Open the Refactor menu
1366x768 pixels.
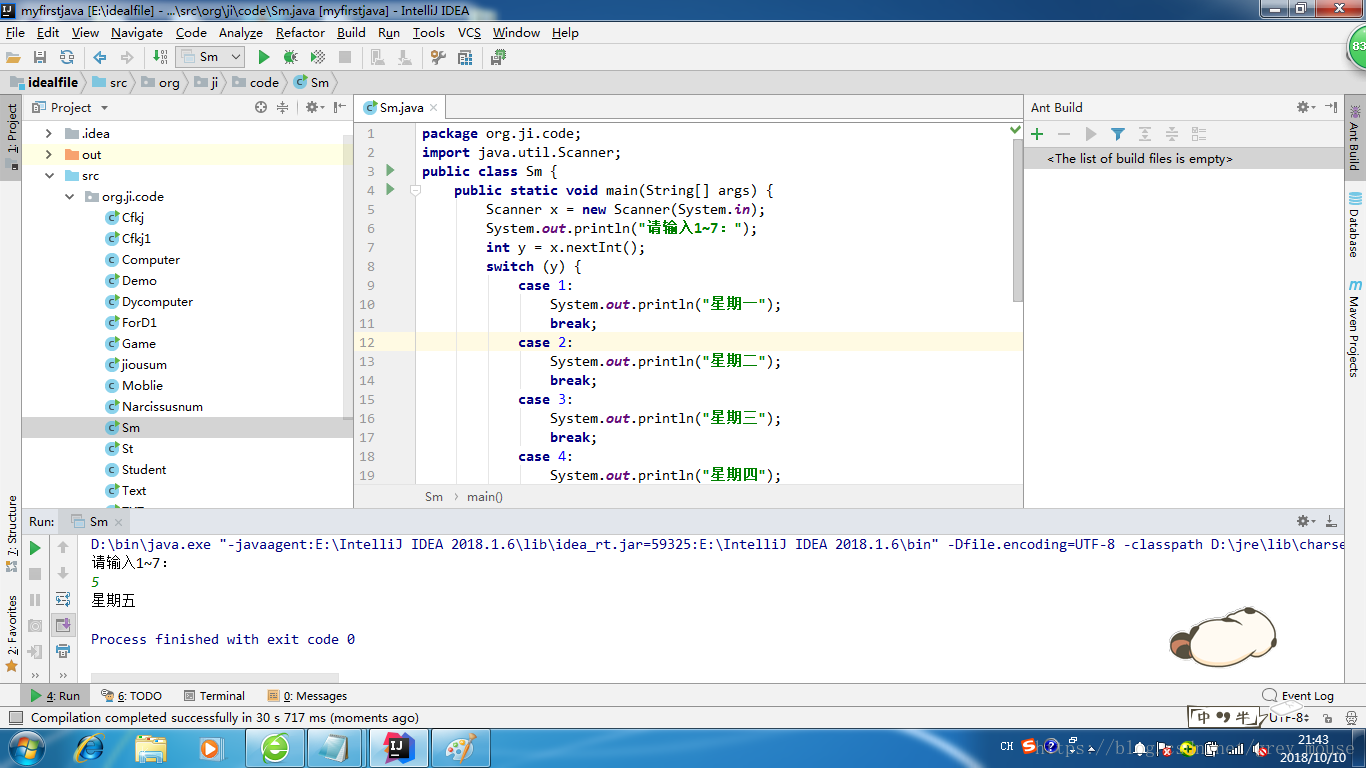(x=300, y=32)
